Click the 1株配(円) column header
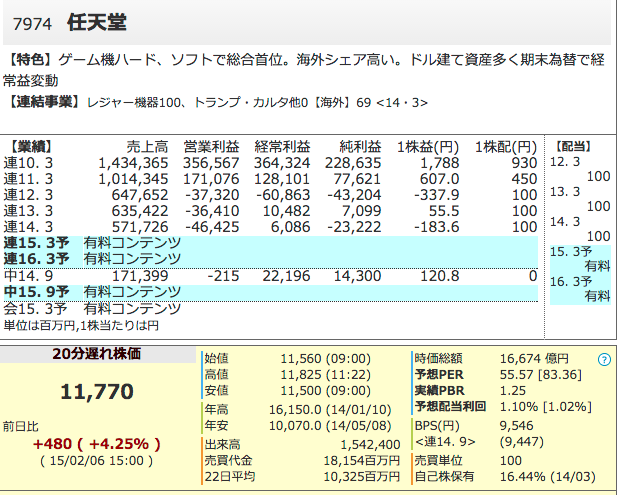Image resolution: width=617 pixels, height=495 pixels. click(x=506, y=147)
